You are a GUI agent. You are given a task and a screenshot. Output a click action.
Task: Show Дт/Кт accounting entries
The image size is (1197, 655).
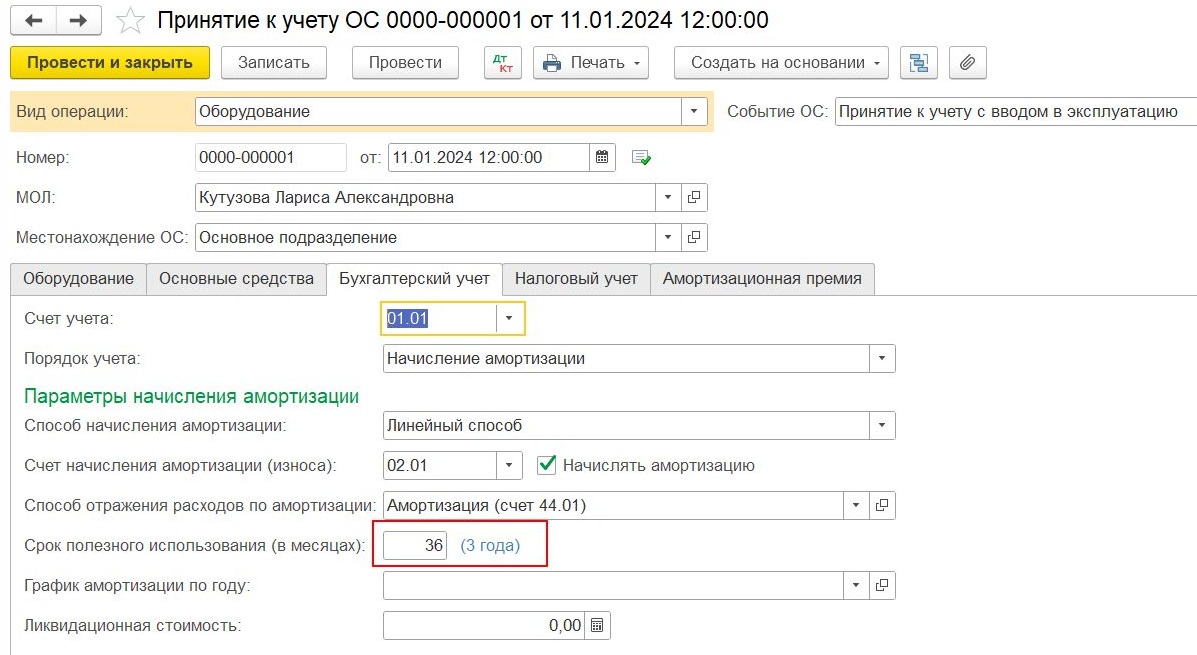(502, 62)
